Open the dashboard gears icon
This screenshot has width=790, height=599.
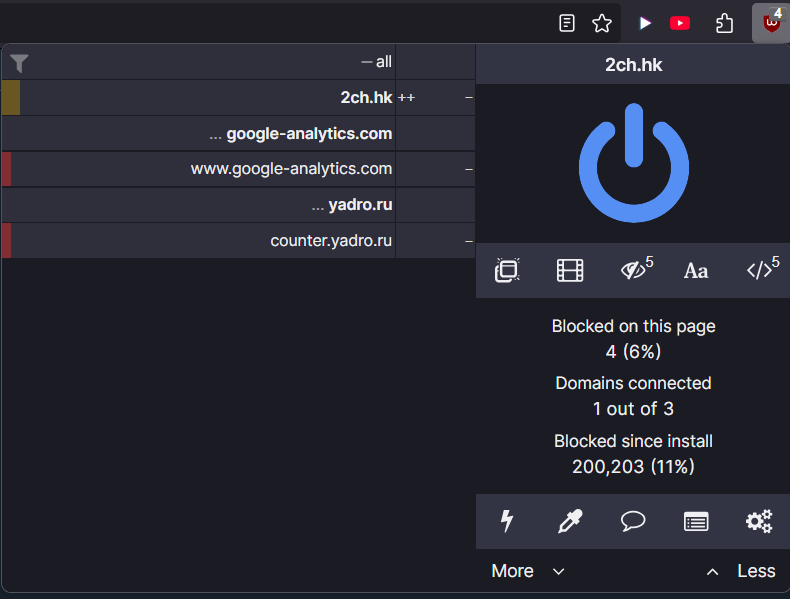(759, 521)
